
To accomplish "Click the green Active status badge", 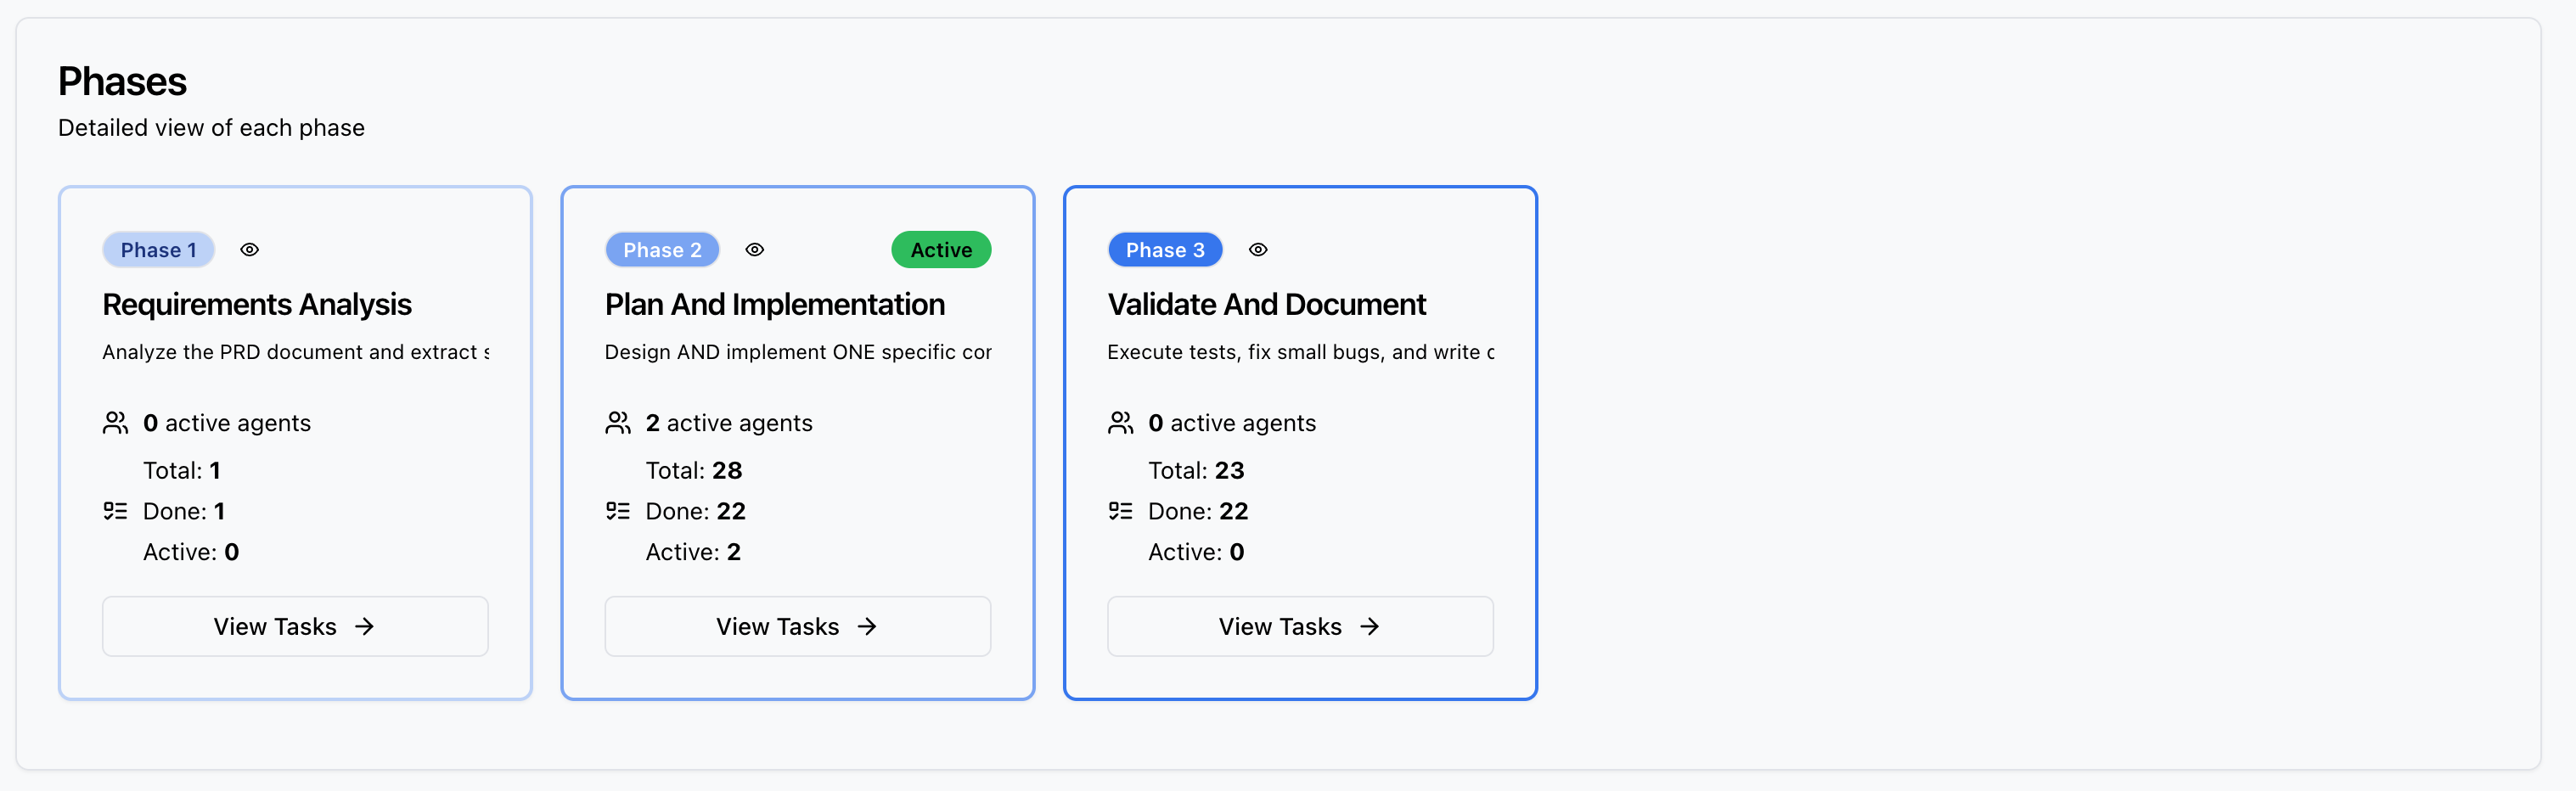I will click(941, 250).
